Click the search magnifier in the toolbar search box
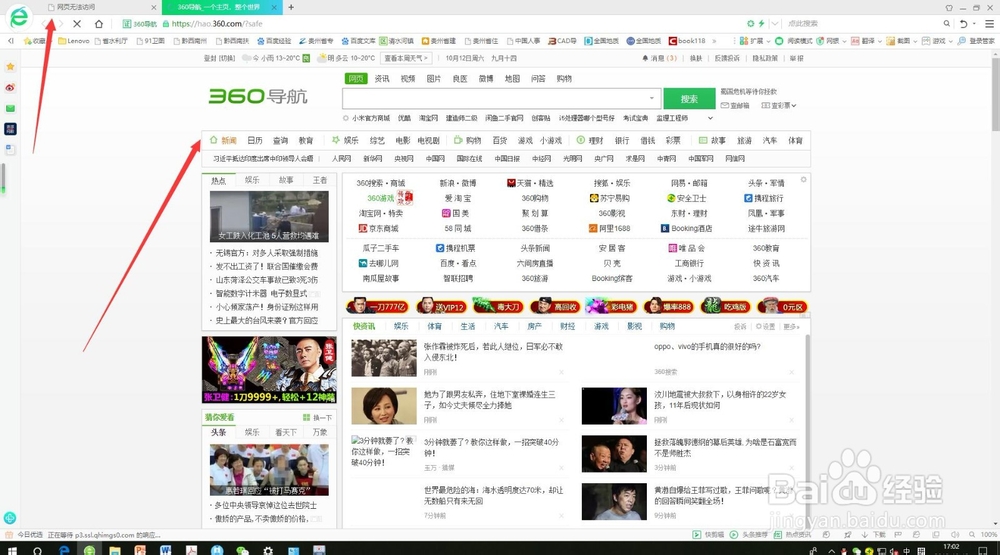The image size is (1000, 555). (946, 24)
